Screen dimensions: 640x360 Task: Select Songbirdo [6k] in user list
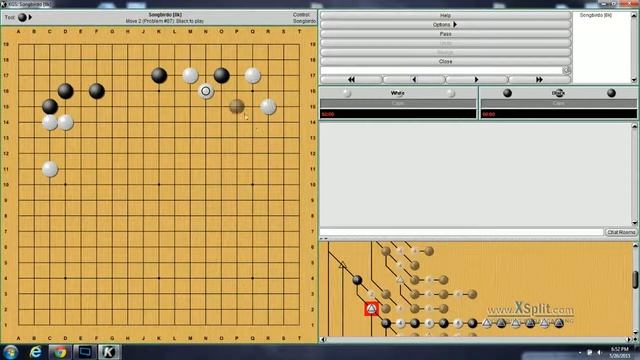pos(596,15)
